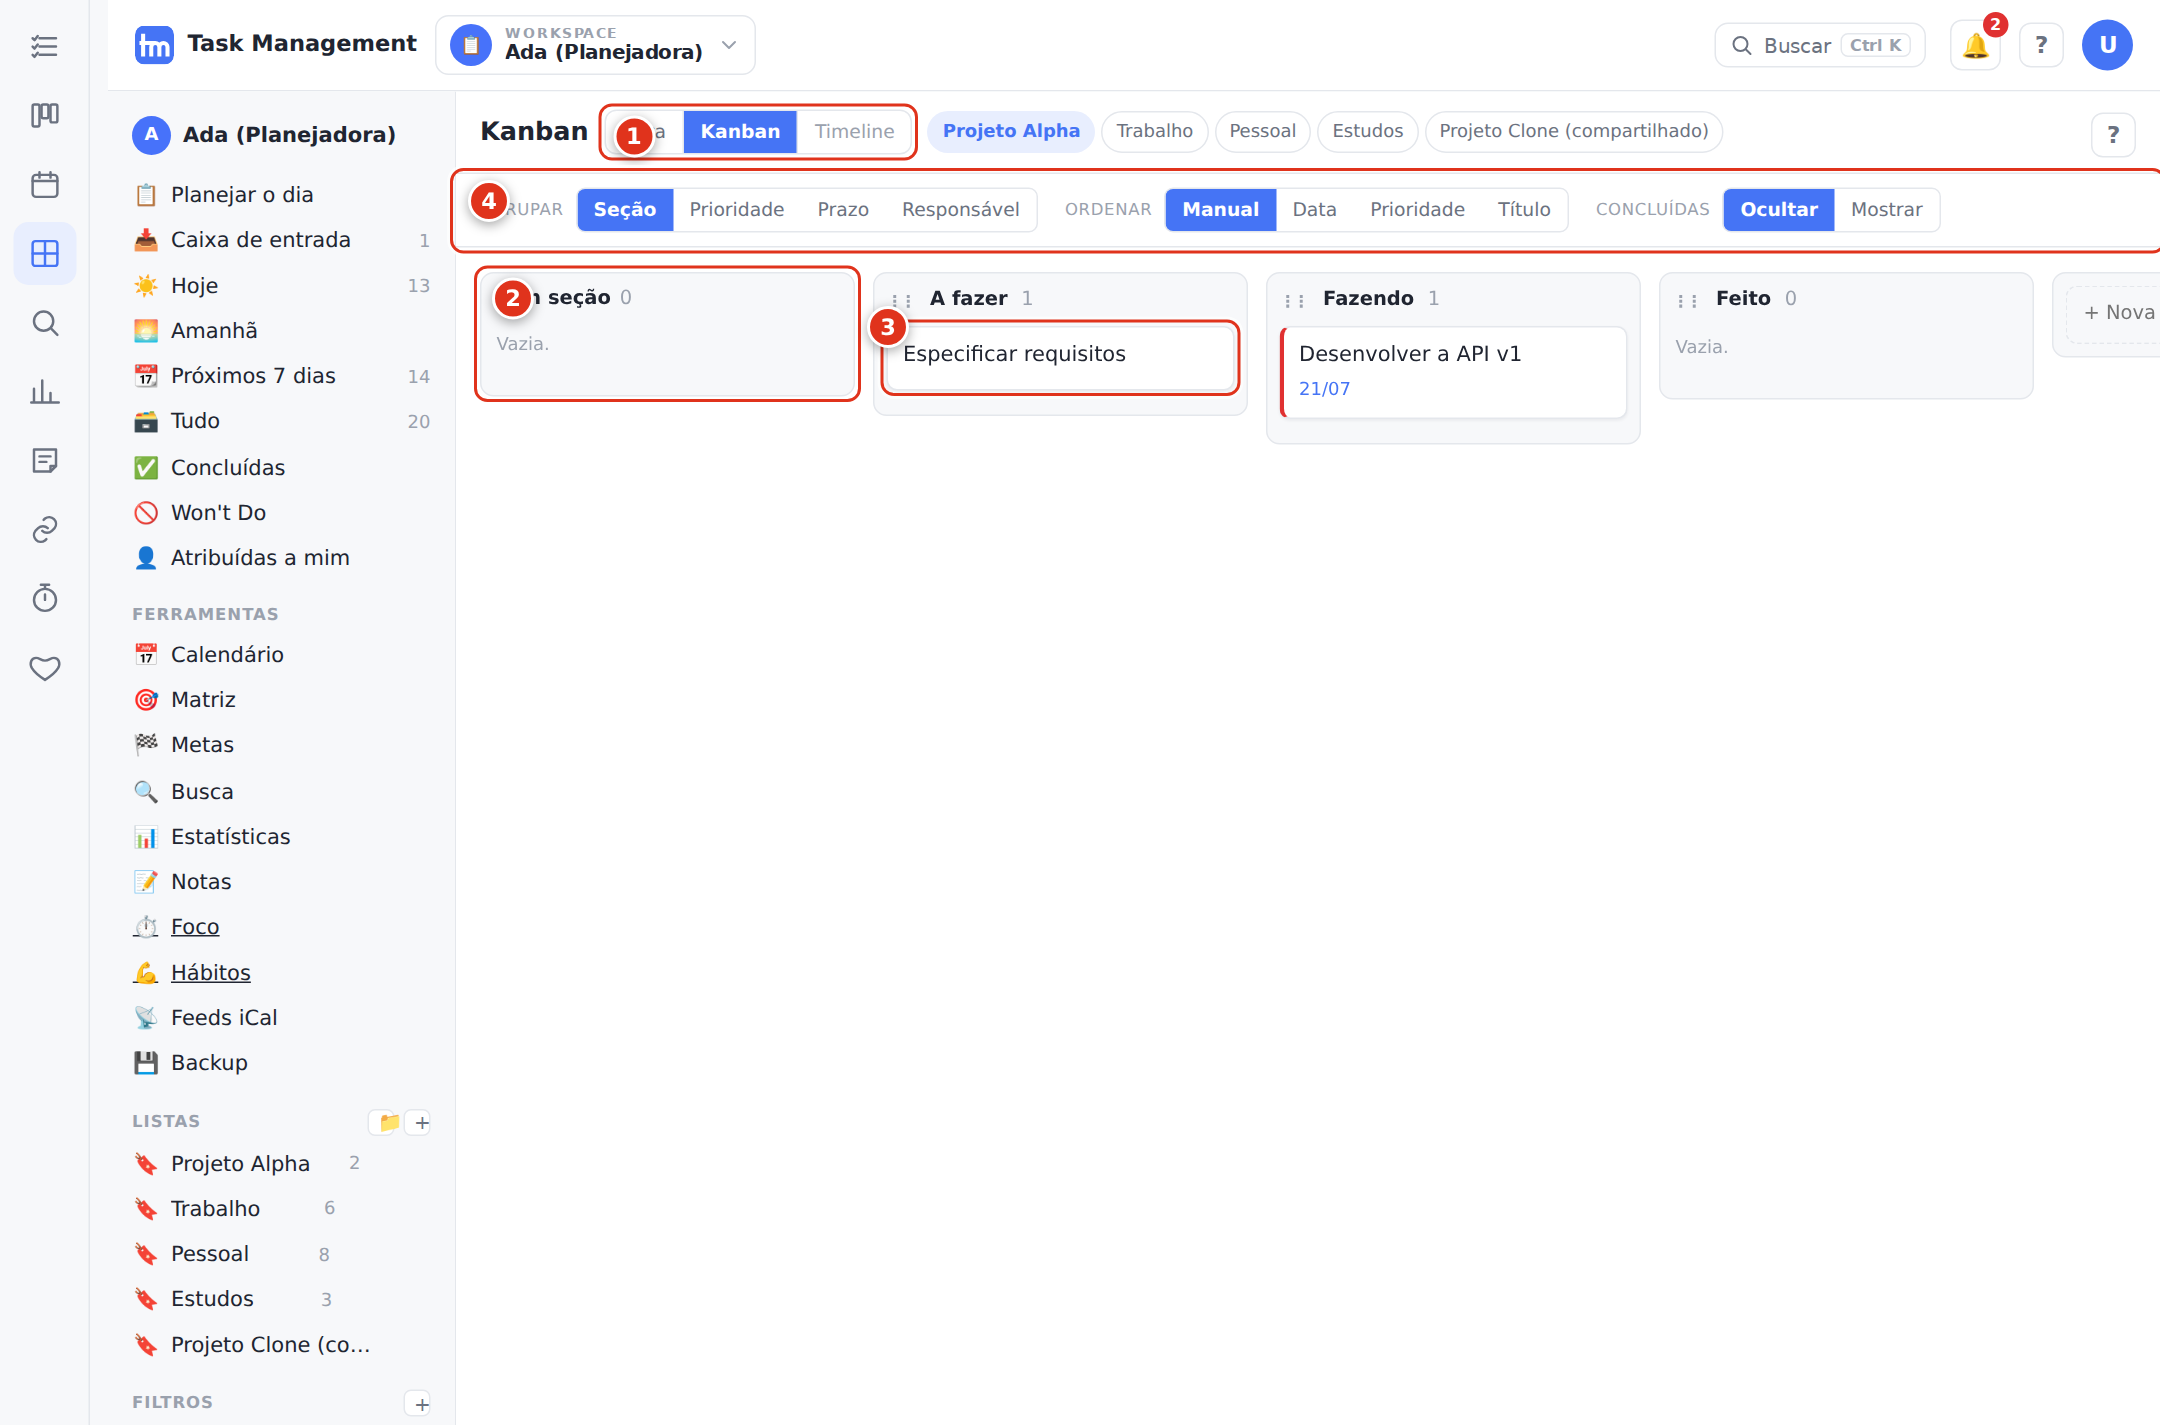Select the matrix grid icon in left rail
Screen dimensions: 2160x1425
click(x=44, y=254)
